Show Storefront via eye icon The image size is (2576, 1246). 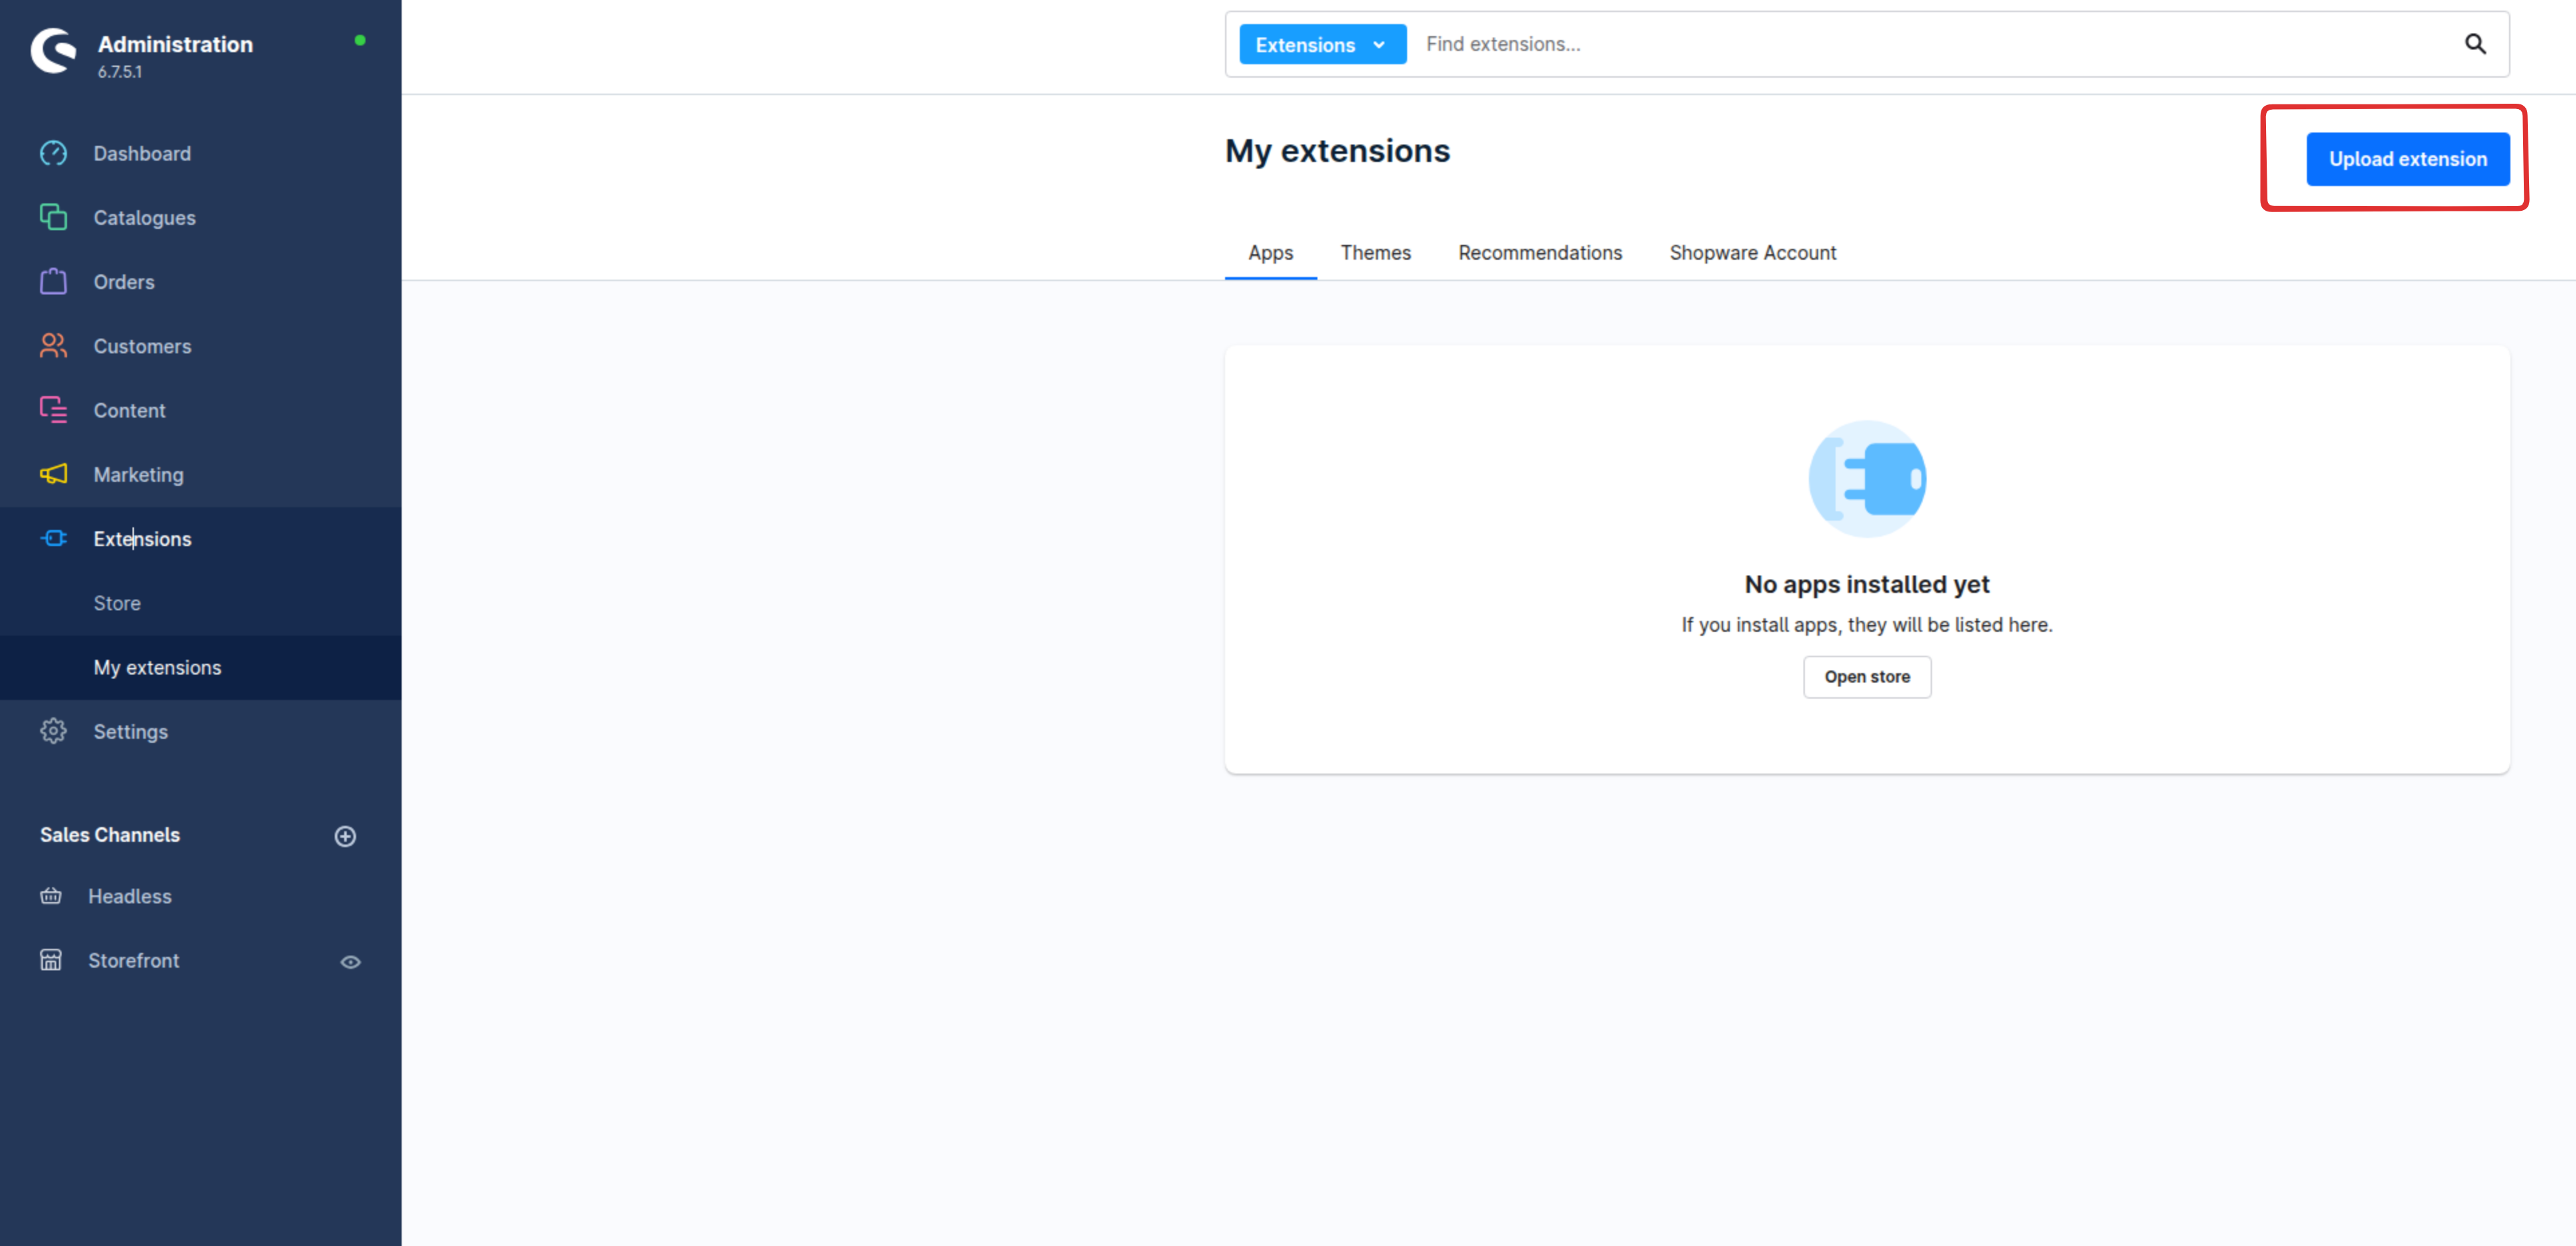[350, 962]
